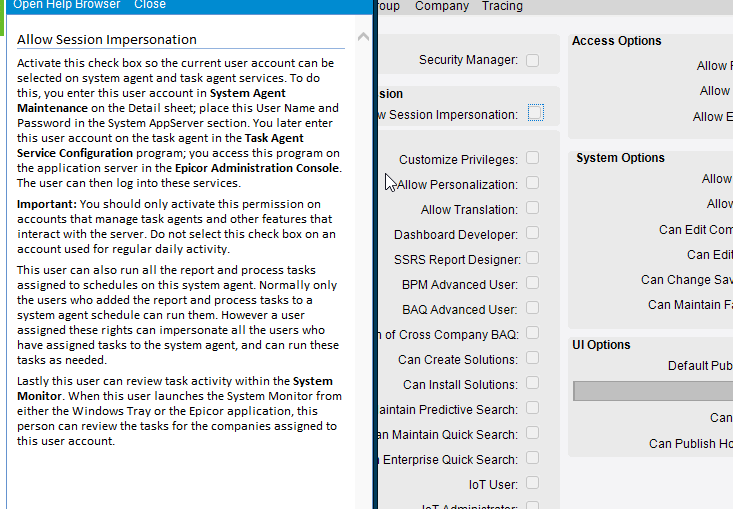Switch to the Company tab
The width and height of the screenshot is (733, 509).
tap(442, 6)
